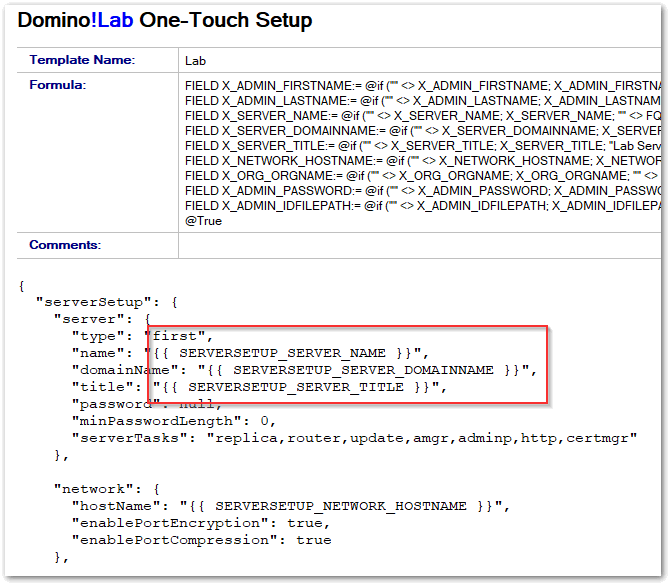
Task: Click the "type": "first" JSON line
Action: pos(142,336)
